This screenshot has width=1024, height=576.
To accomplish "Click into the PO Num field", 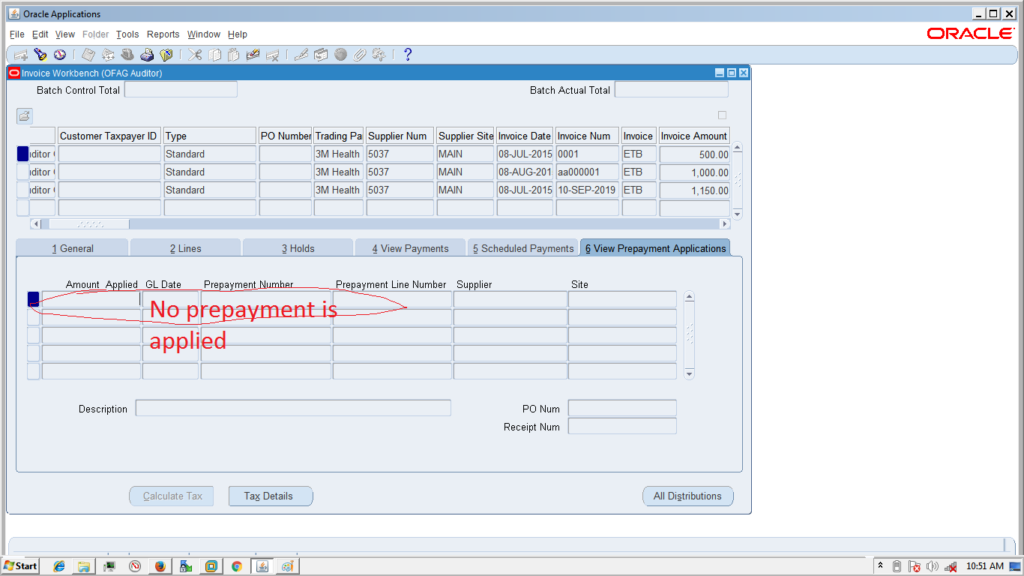I will click(x=622, y=408).
